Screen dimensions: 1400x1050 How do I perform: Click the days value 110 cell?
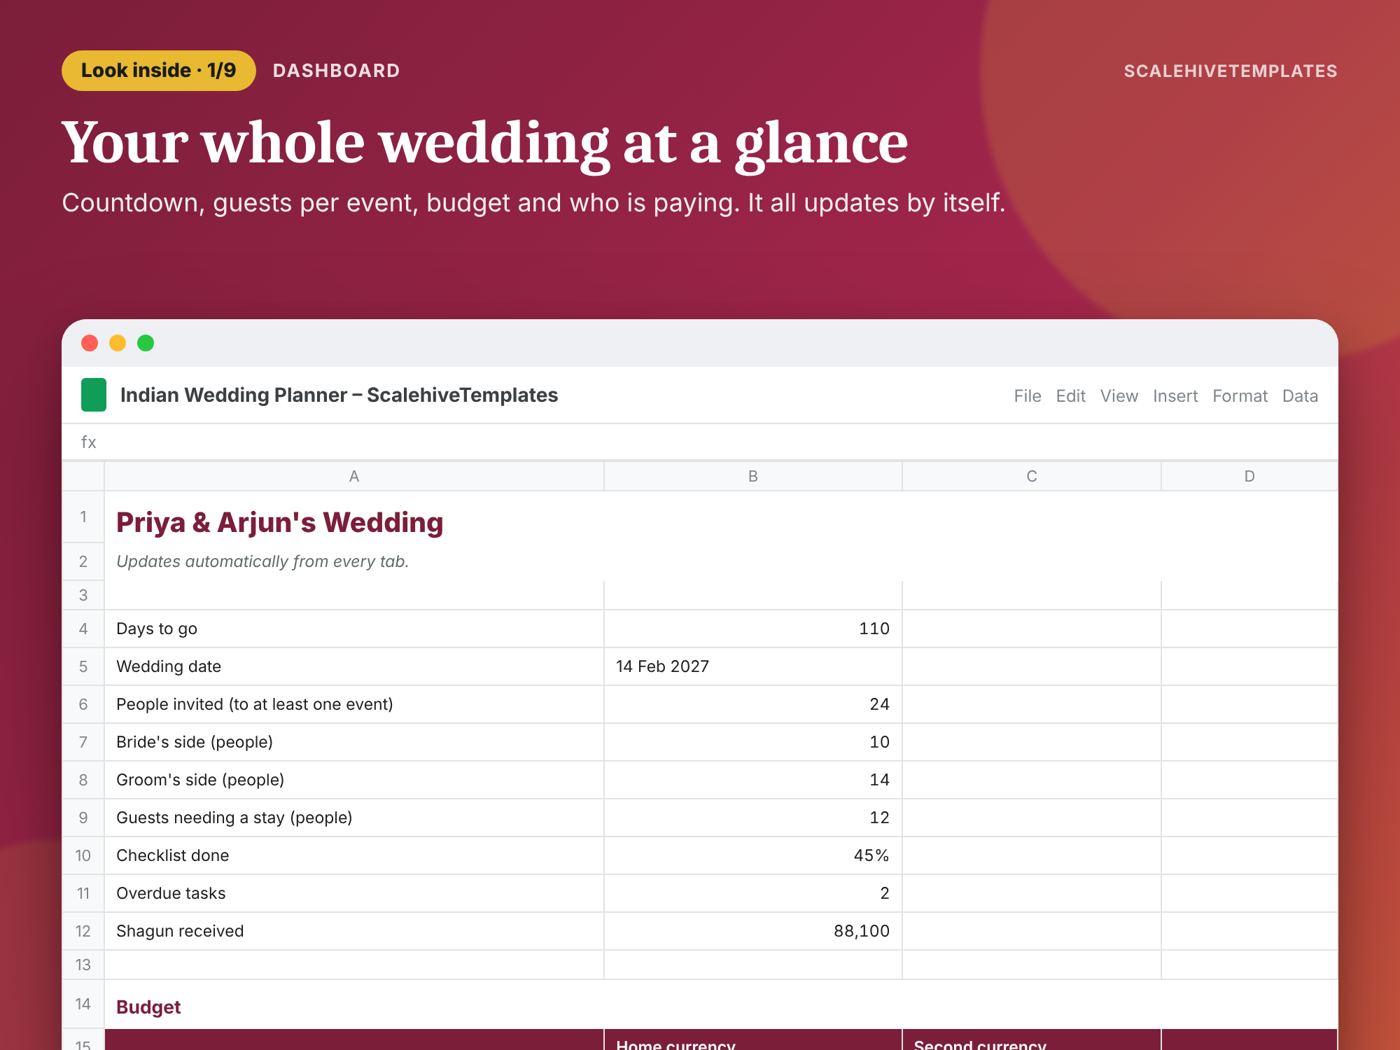click(753, 629)
